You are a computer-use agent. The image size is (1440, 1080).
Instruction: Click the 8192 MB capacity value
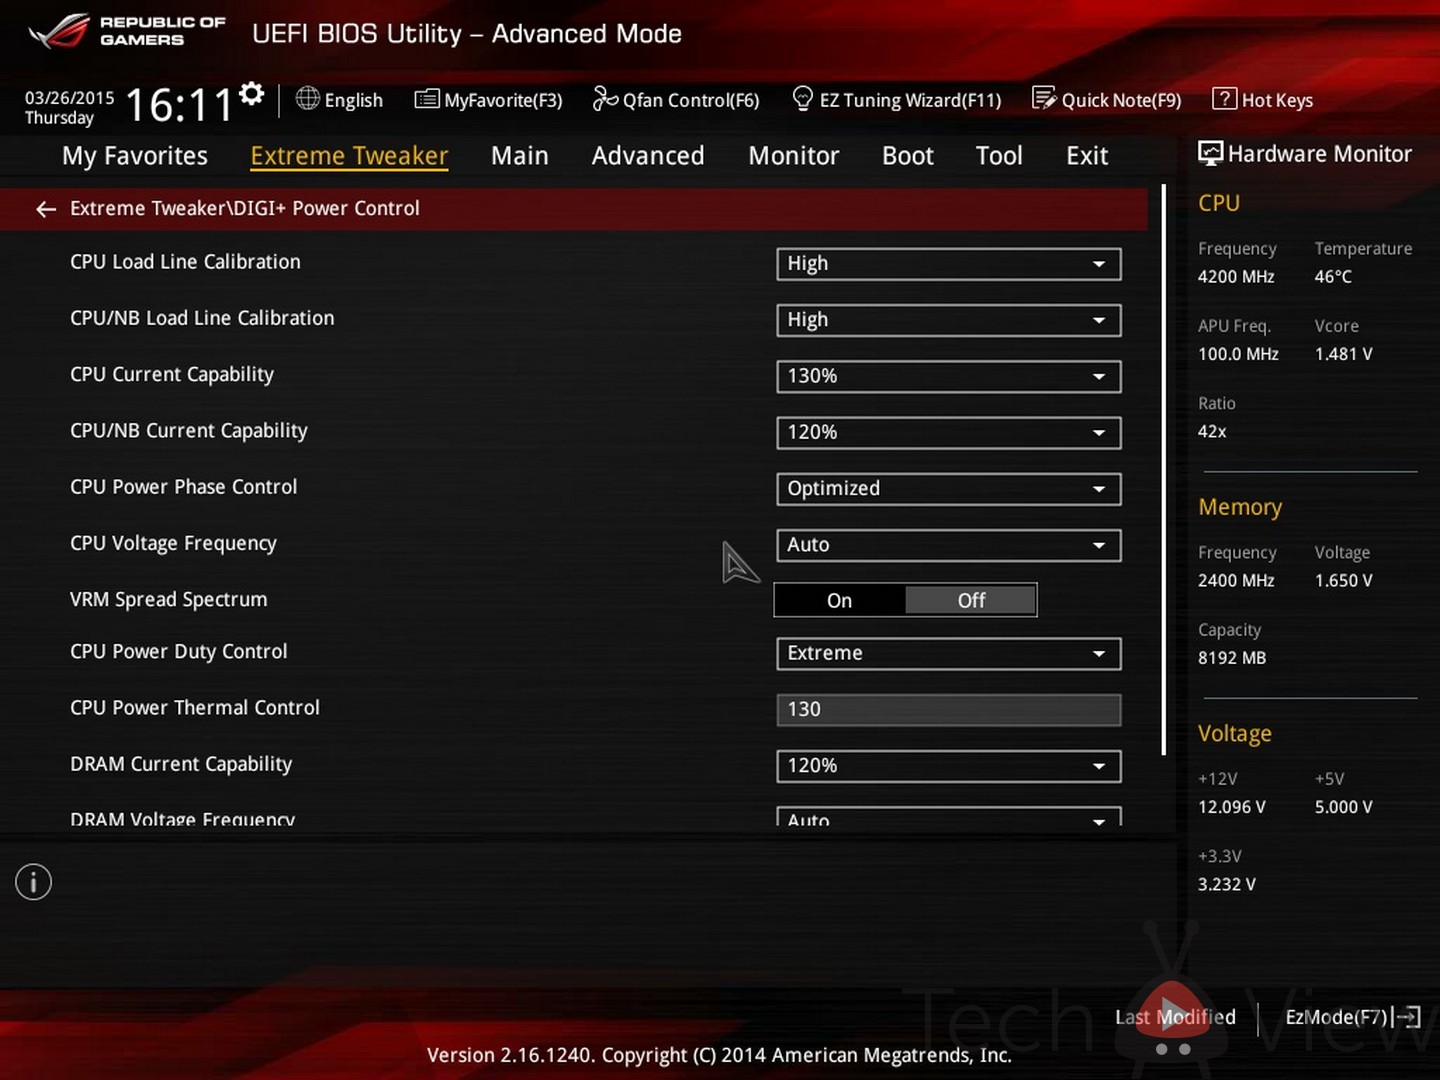1232,658
